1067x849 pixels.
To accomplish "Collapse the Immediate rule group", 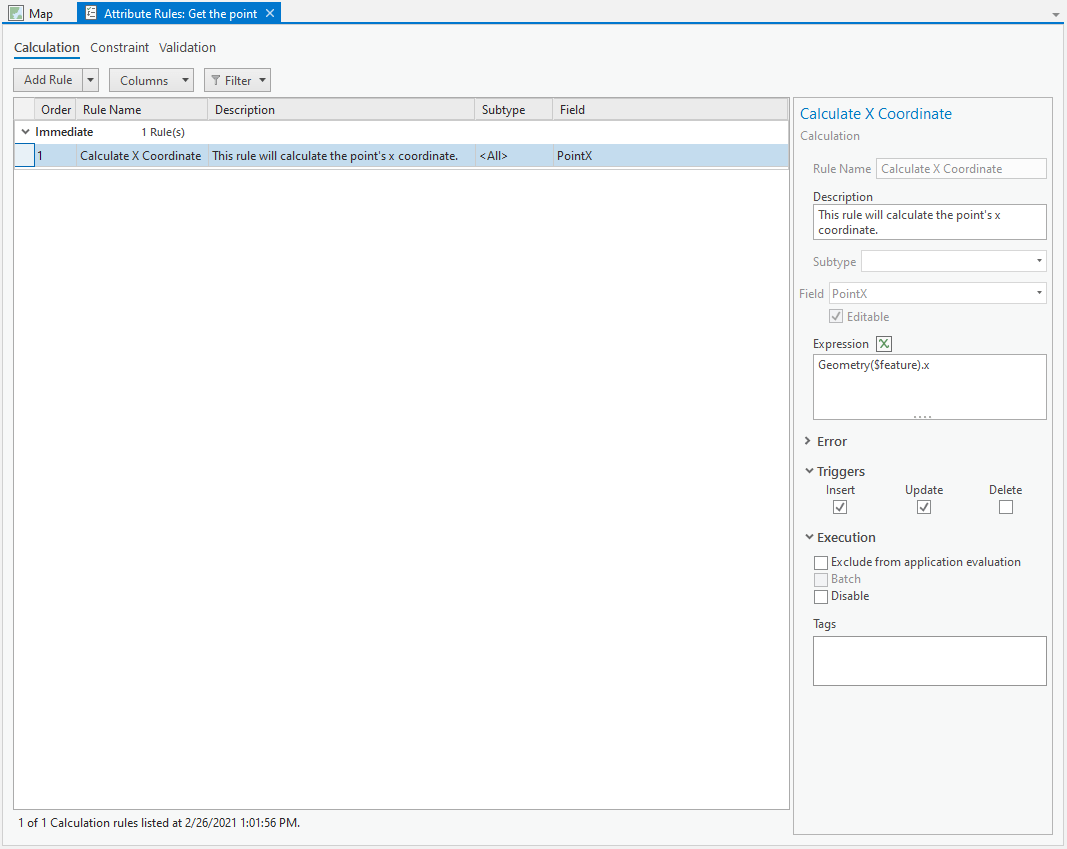I will 23,131.
